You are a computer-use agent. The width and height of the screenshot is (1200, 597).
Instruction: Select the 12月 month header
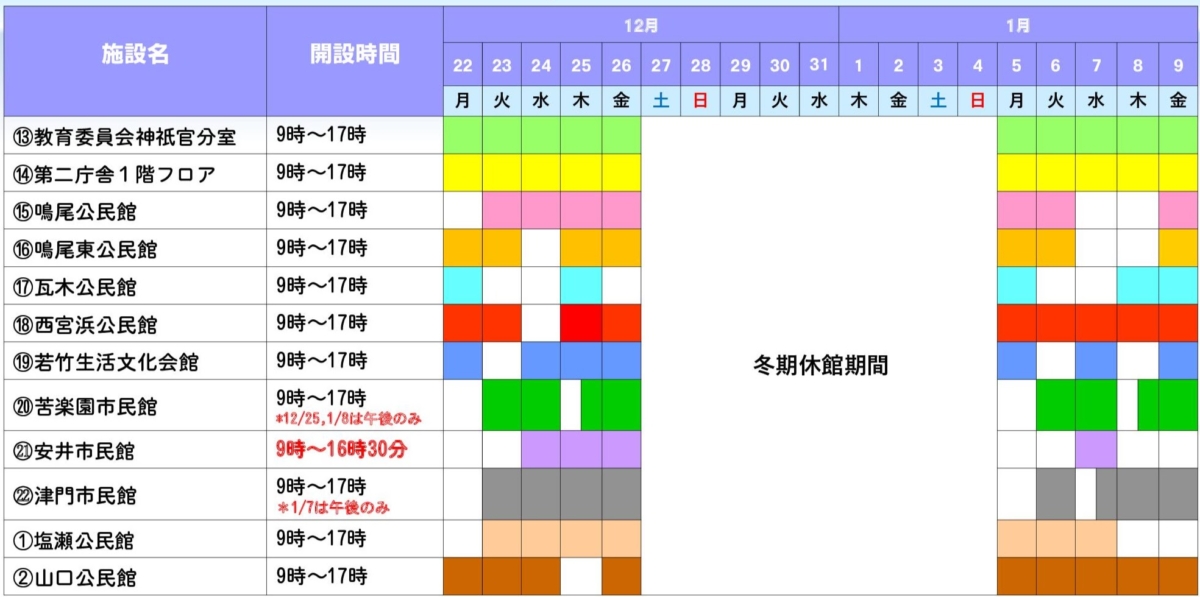coord(641,25)
